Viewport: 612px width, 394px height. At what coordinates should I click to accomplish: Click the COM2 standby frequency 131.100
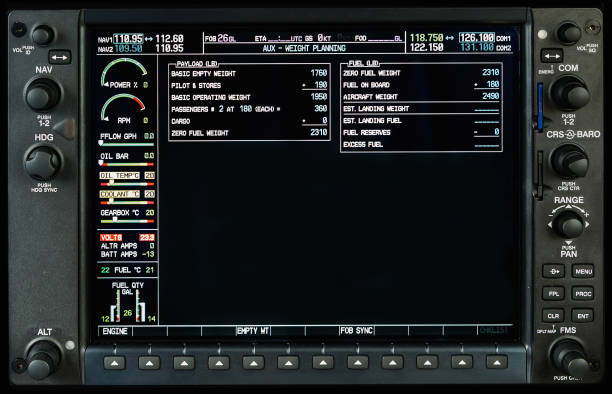pos(477,47)
